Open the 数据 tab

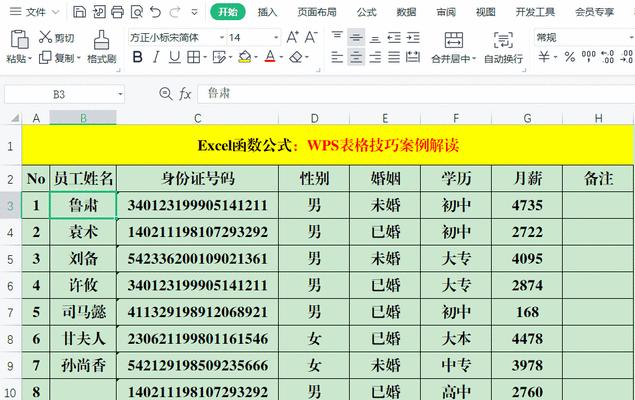(x=406, y=12)
